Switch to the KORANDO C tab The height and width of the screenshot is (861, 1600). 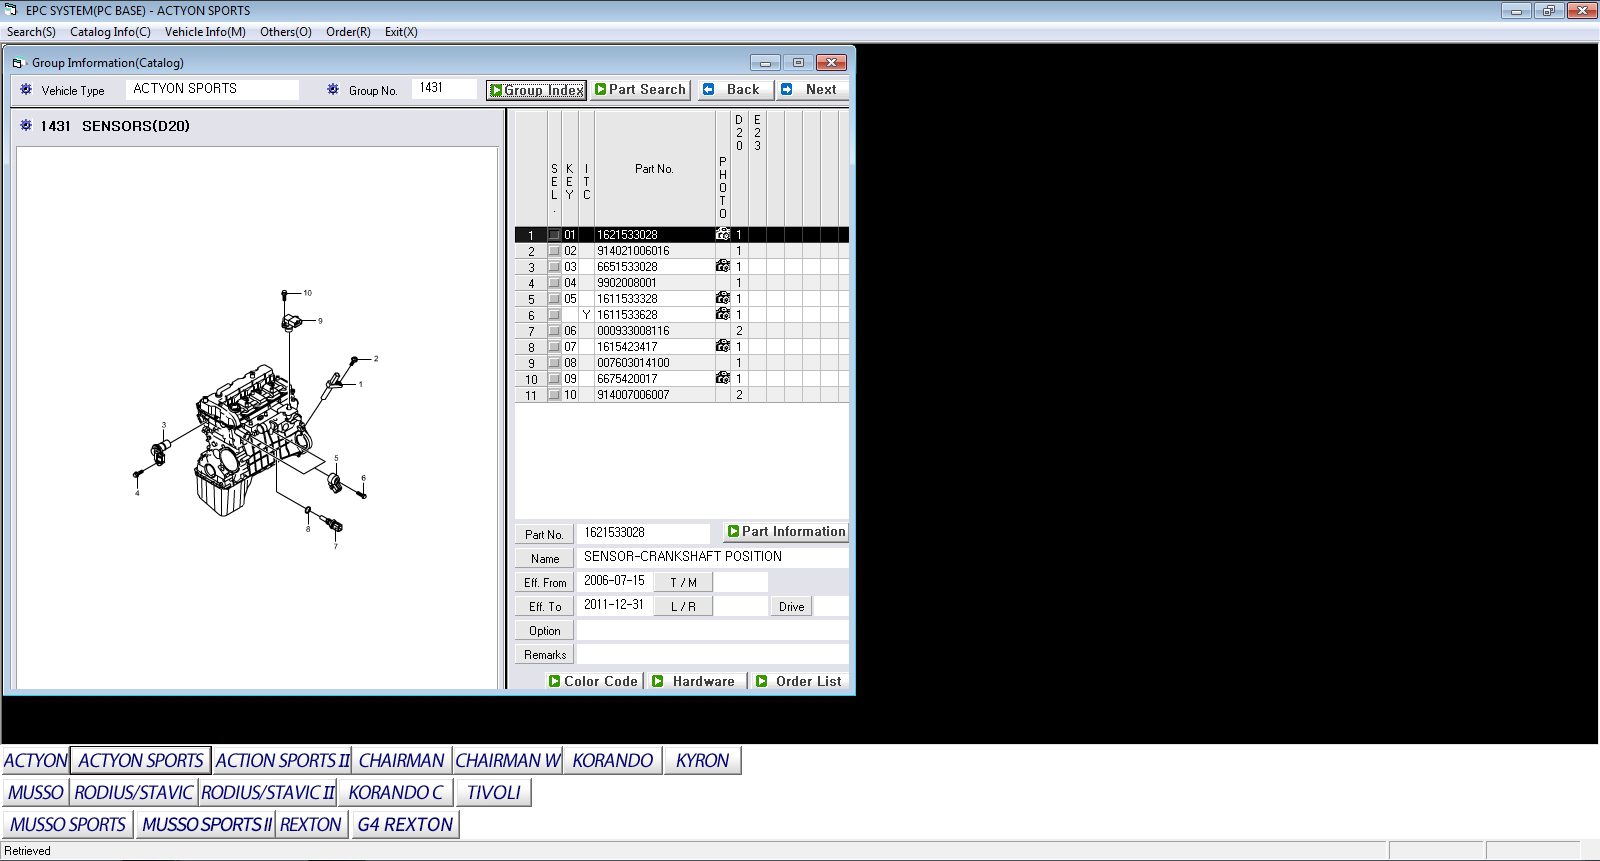coord(396,793)
